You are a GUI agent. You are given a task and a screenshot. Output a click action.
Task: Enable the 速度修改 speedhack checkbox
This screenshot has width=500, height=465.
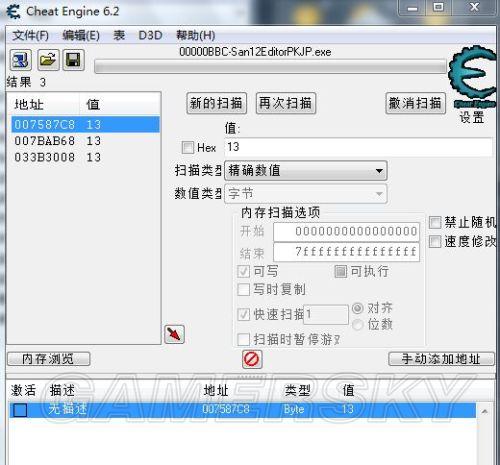[x=435, y=242]
